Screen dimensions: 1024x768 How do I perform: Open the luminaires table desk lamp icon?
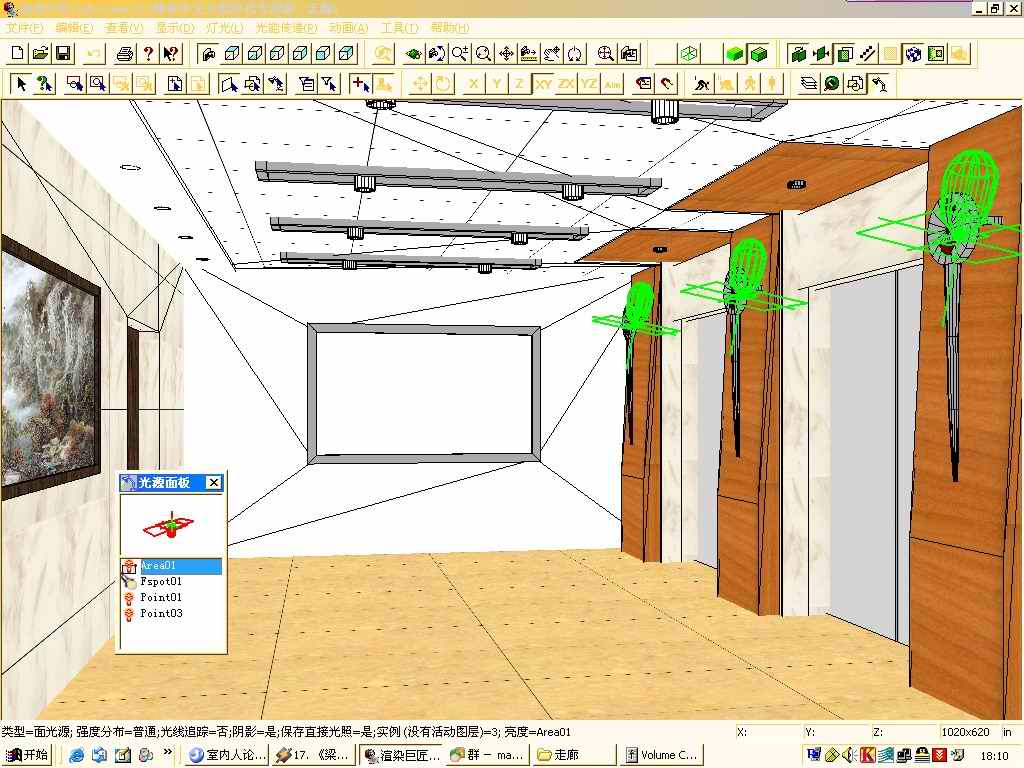point(879,84)
